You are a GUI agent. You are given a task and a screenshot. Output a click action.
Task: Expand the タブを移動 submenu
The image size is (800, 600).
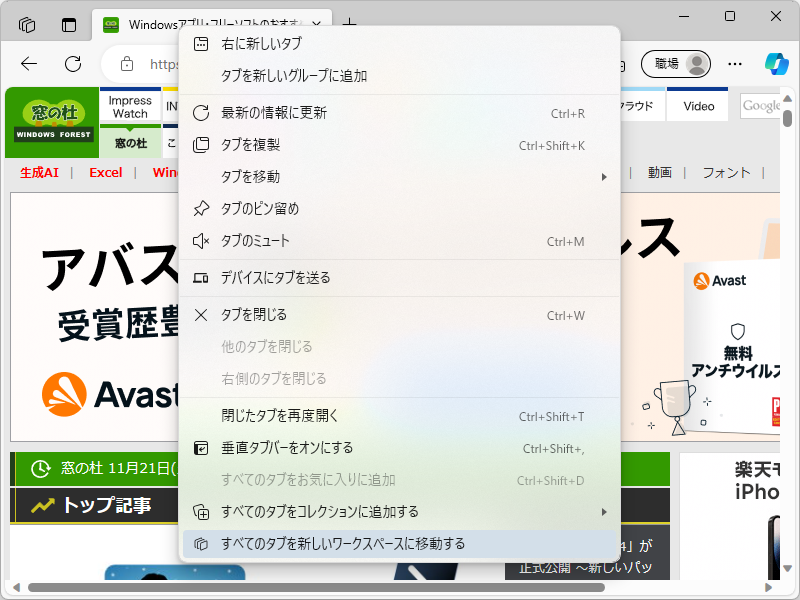399,177
